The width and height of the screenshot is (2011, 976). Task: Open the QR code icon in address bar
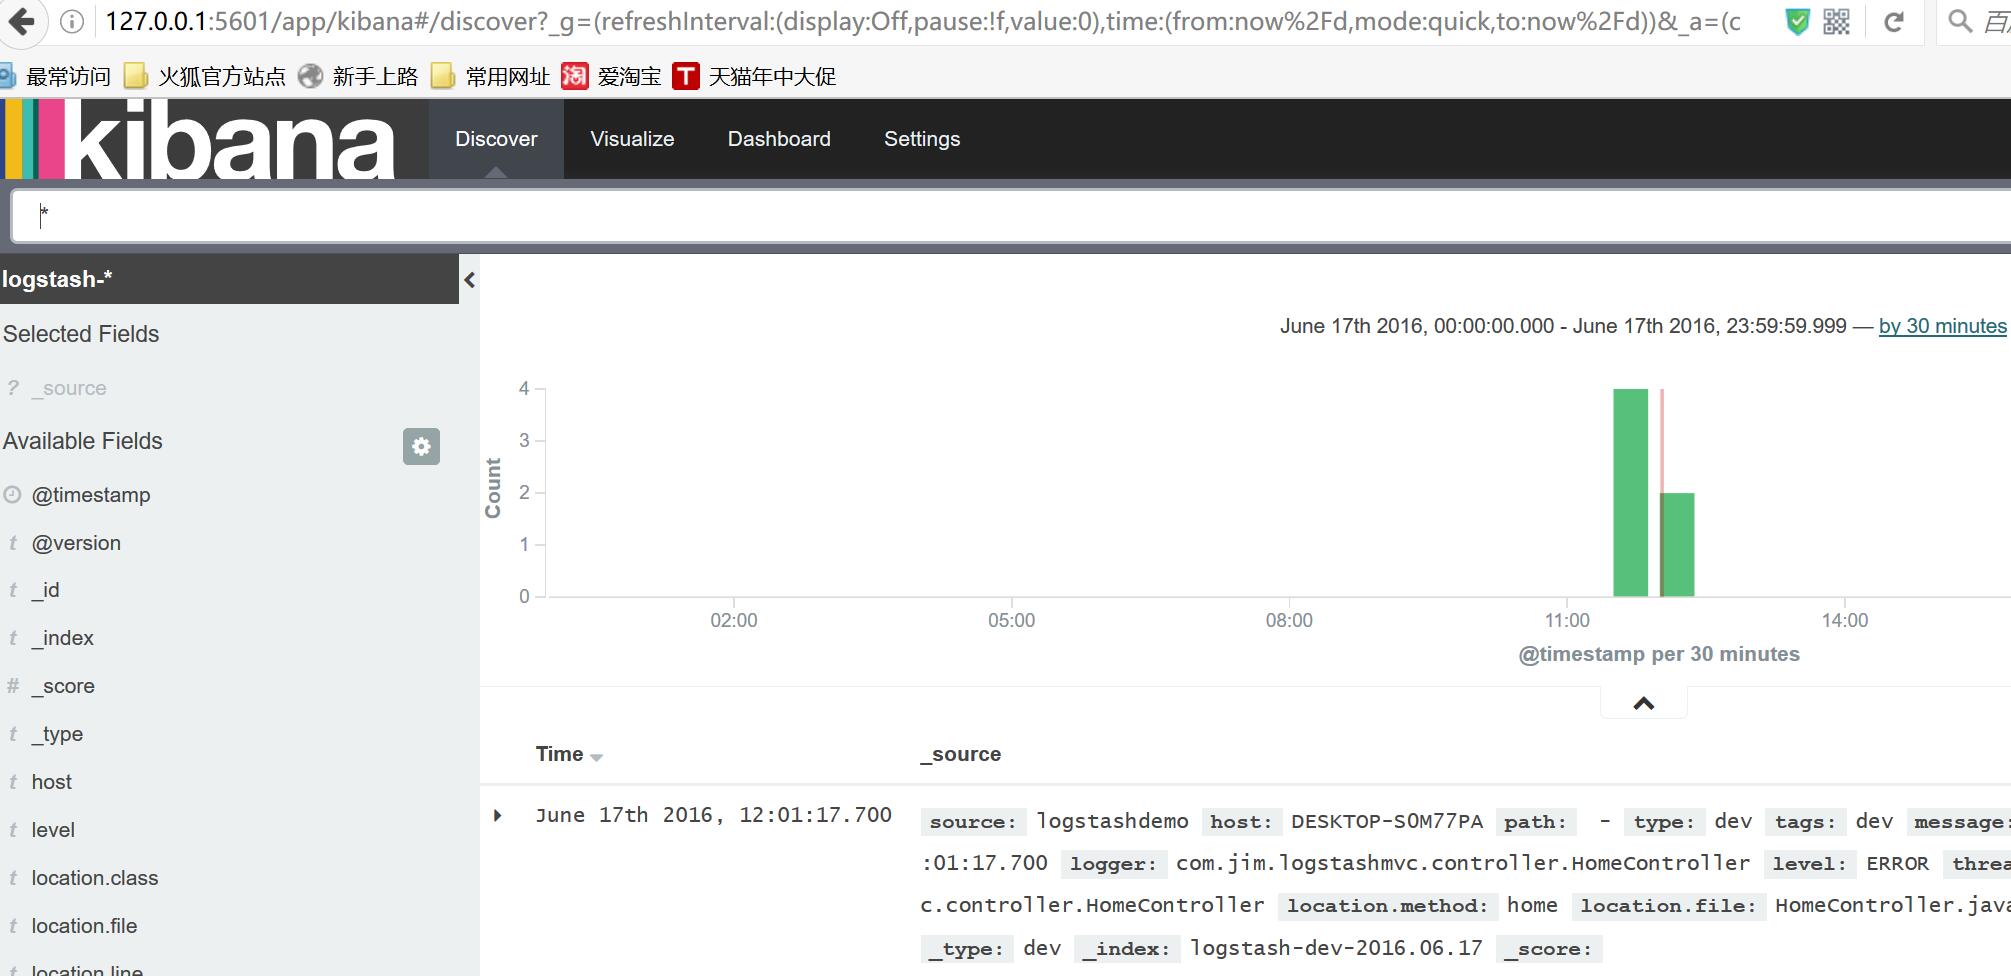click(x=1837, y=22)
